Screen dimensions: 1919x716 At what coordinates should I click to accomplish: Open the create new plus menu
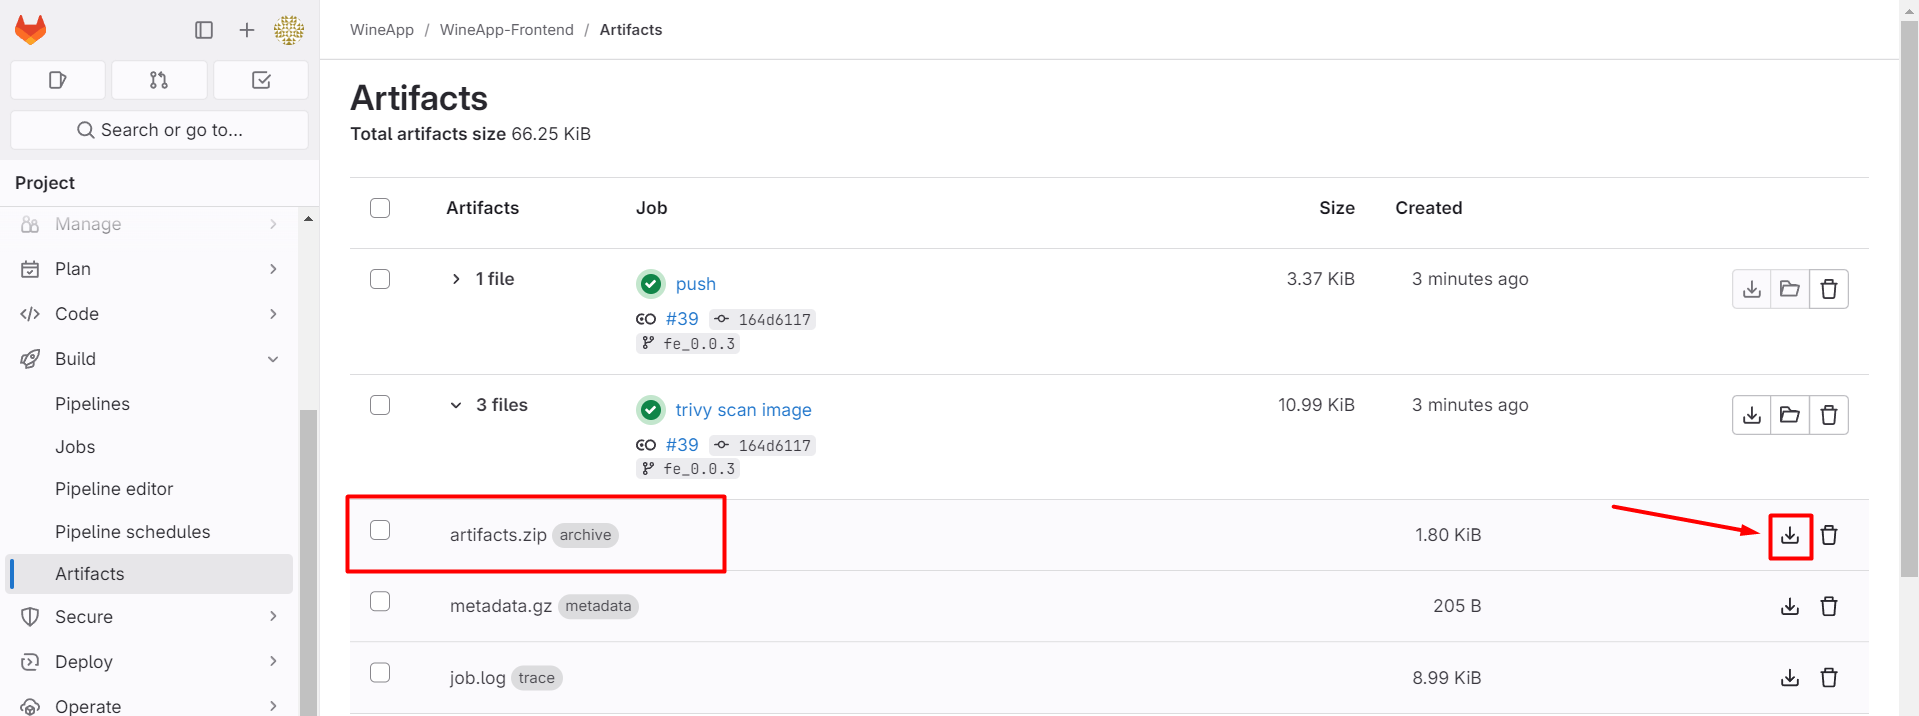[x=247, y=30]
